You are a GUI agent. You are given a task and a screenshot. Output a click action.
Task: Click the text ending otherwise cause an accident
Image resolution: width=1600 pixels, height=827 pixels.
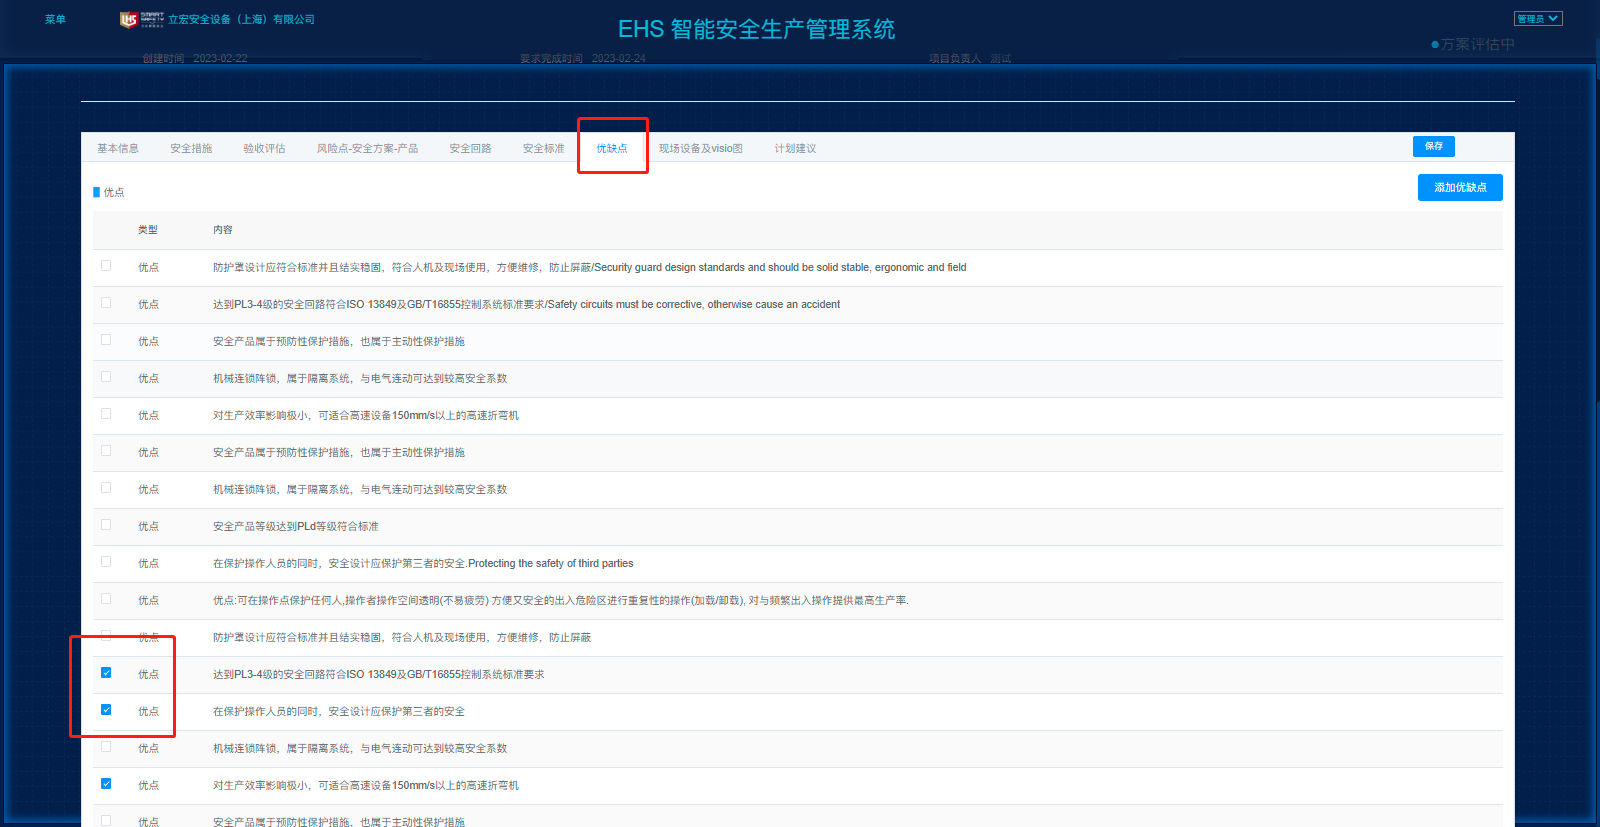click(526, 304)
